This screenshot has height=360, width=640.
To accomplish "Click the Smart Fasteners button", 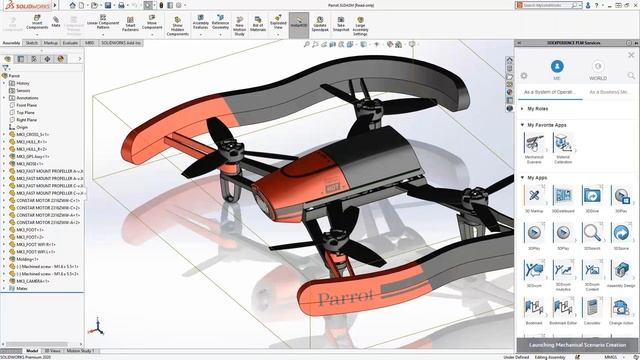I will pyautogui.click(x=130, y=24).
